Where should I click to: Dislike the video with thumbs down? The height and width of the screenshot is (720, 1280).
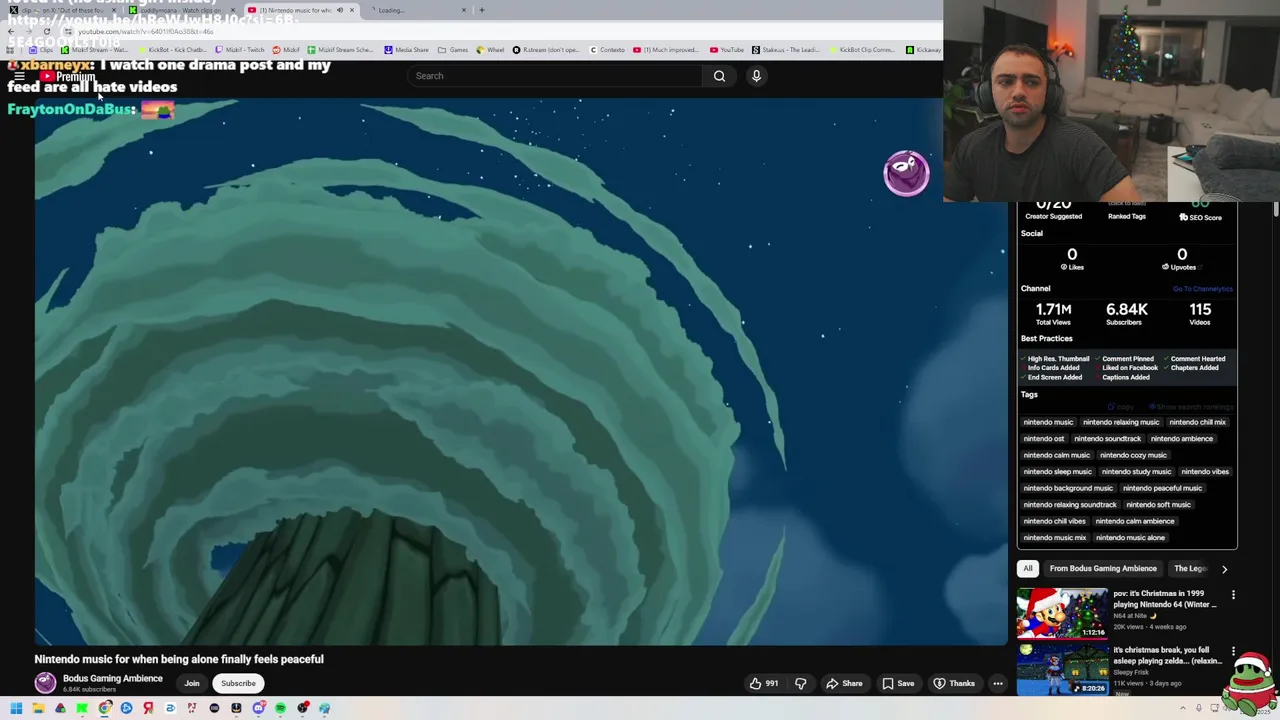(800, 683)
